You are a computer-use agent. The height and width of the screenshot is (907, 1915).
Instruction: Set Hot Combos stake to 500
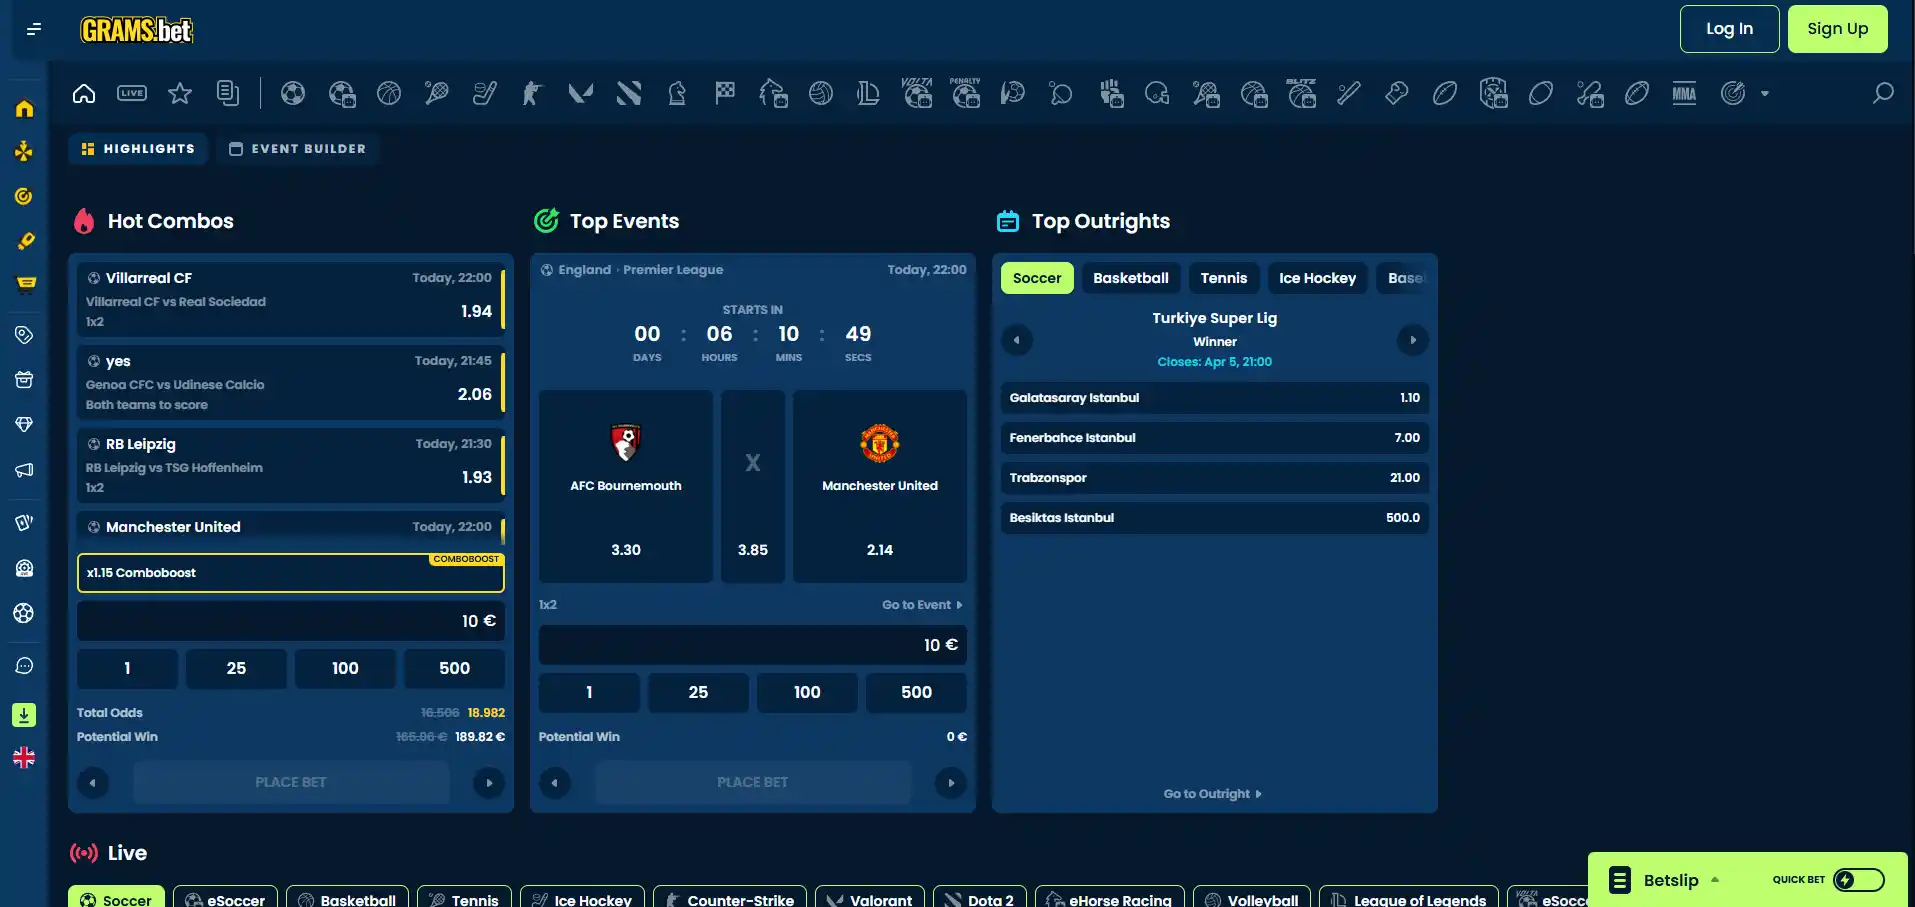(454, 669)
